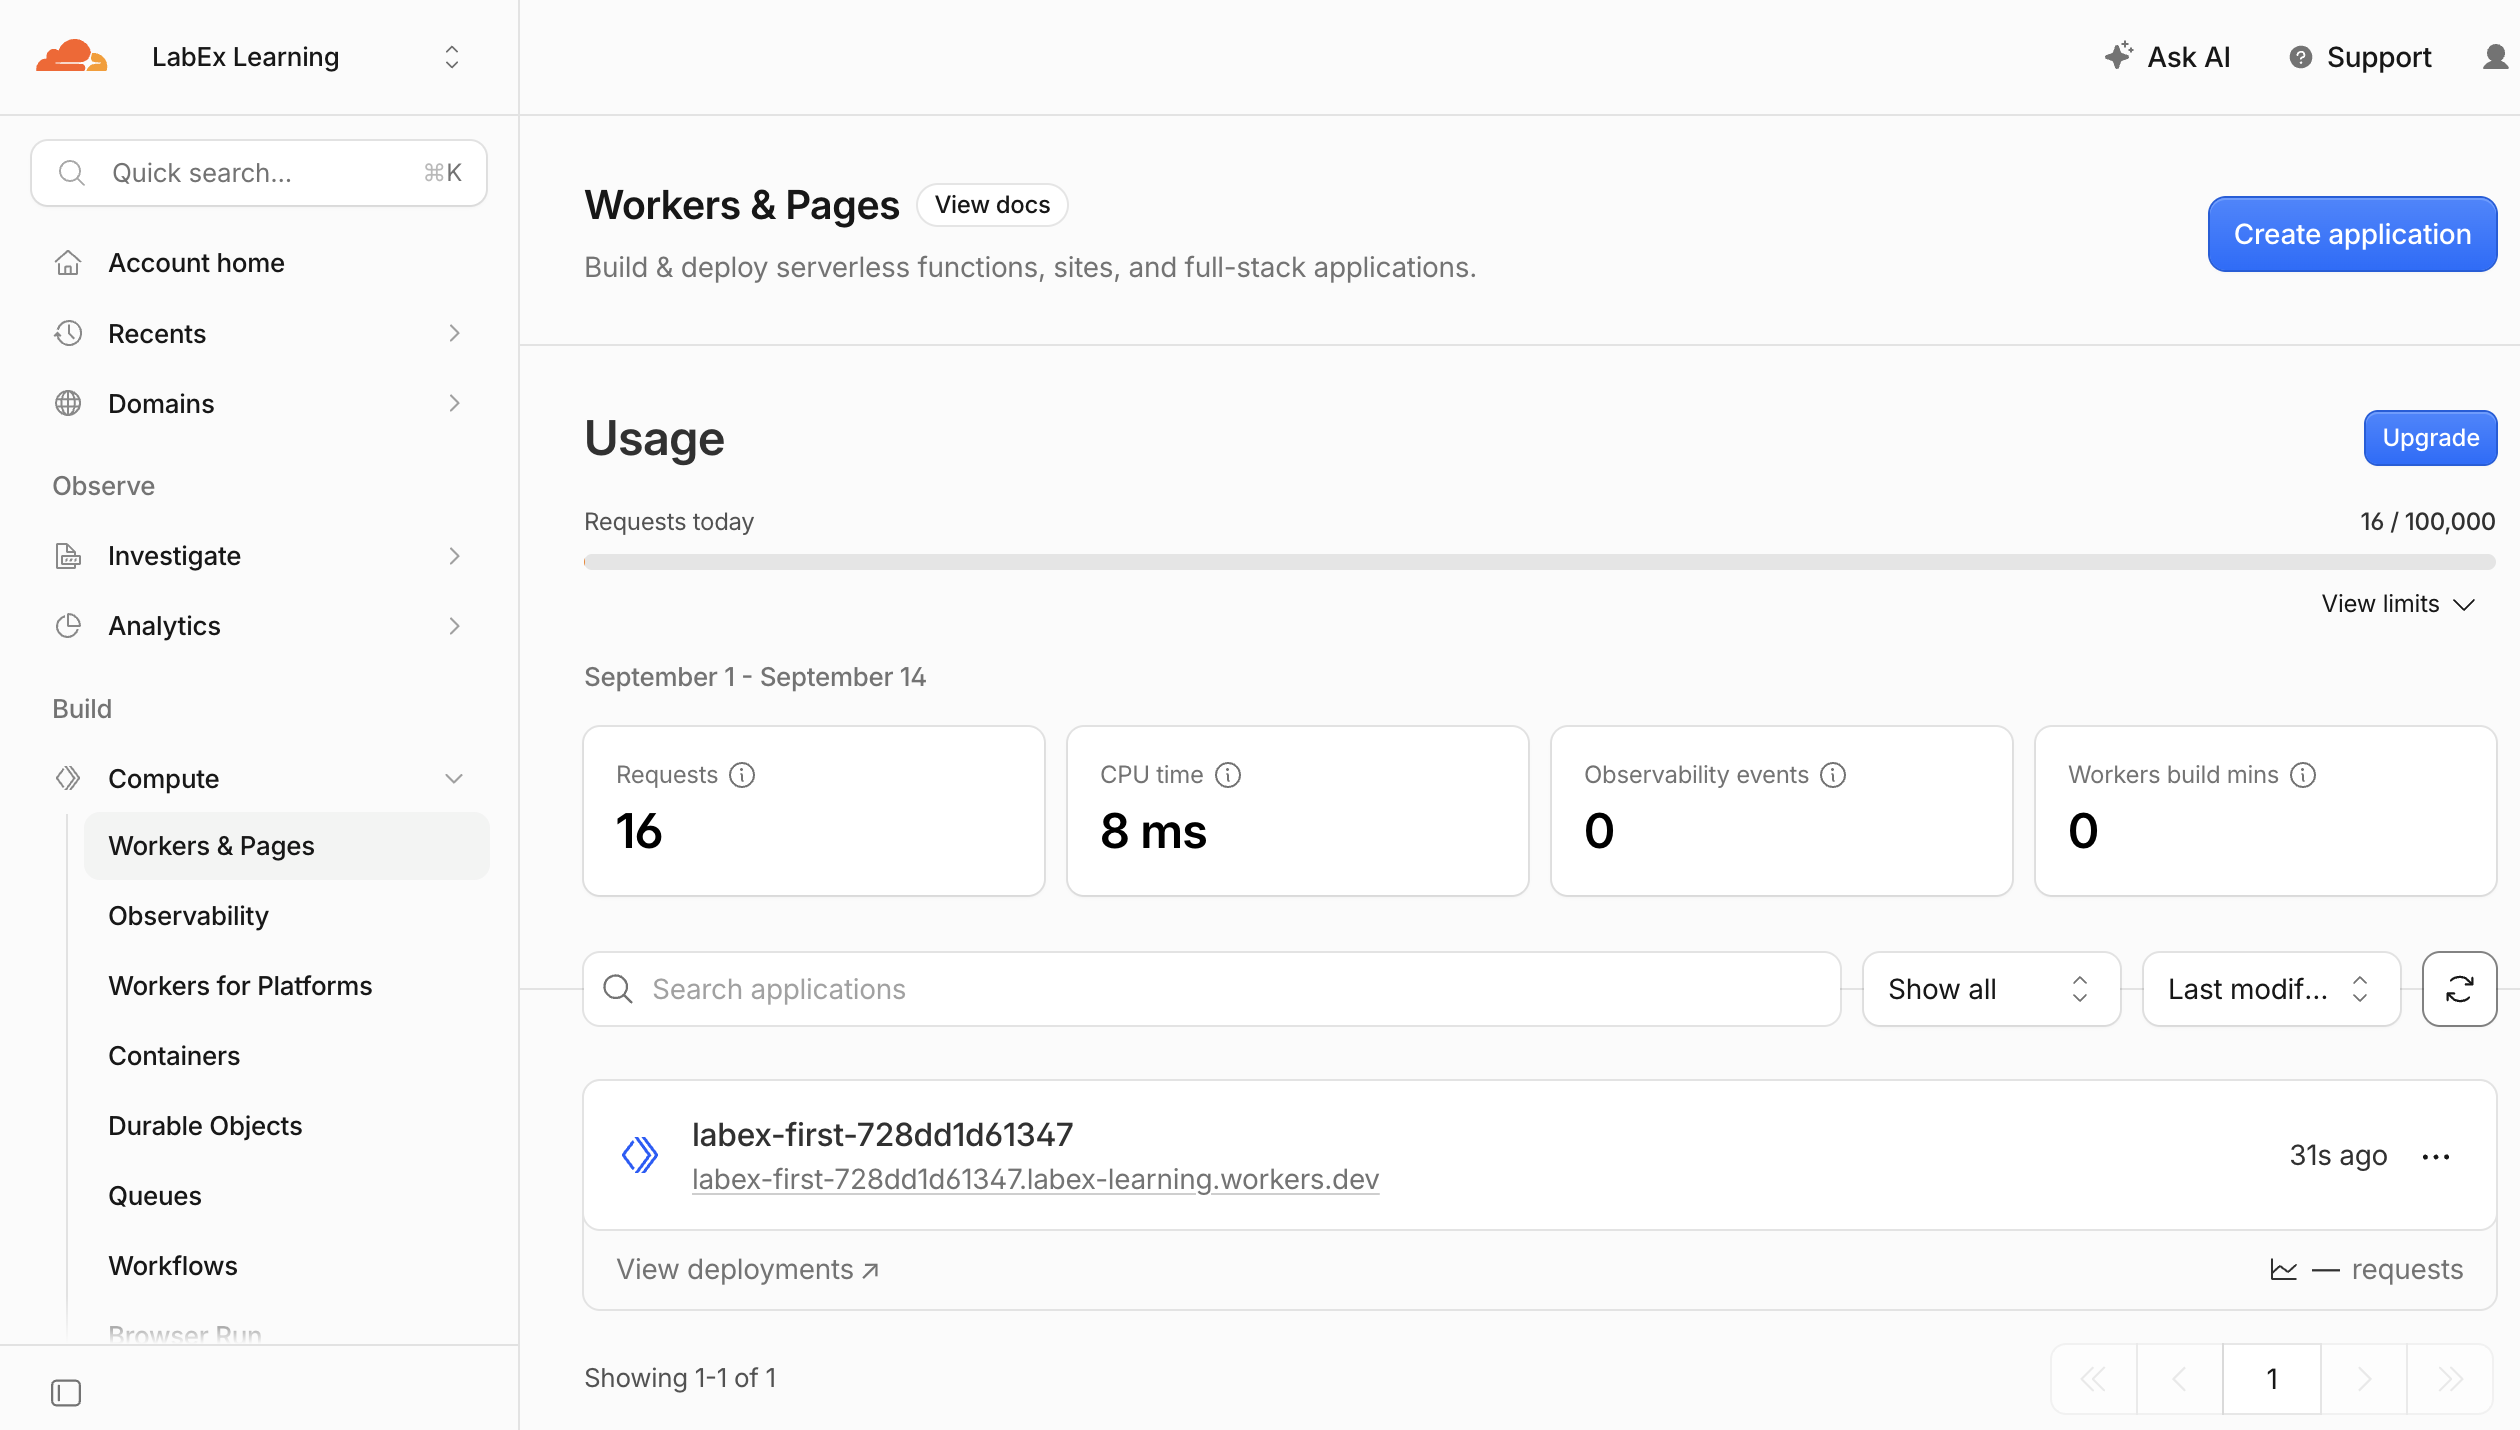The image size is (2520, 1430).
Task: Open Account home in sidebar
Action: 196,263
